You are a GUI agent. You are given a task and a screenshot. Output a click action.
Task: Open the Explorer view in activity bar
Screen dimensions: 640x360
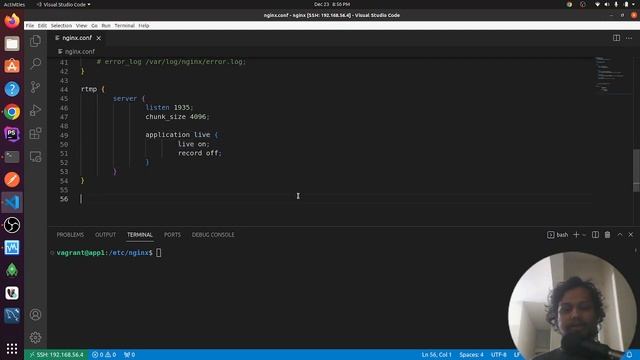(x=36, y=41)
